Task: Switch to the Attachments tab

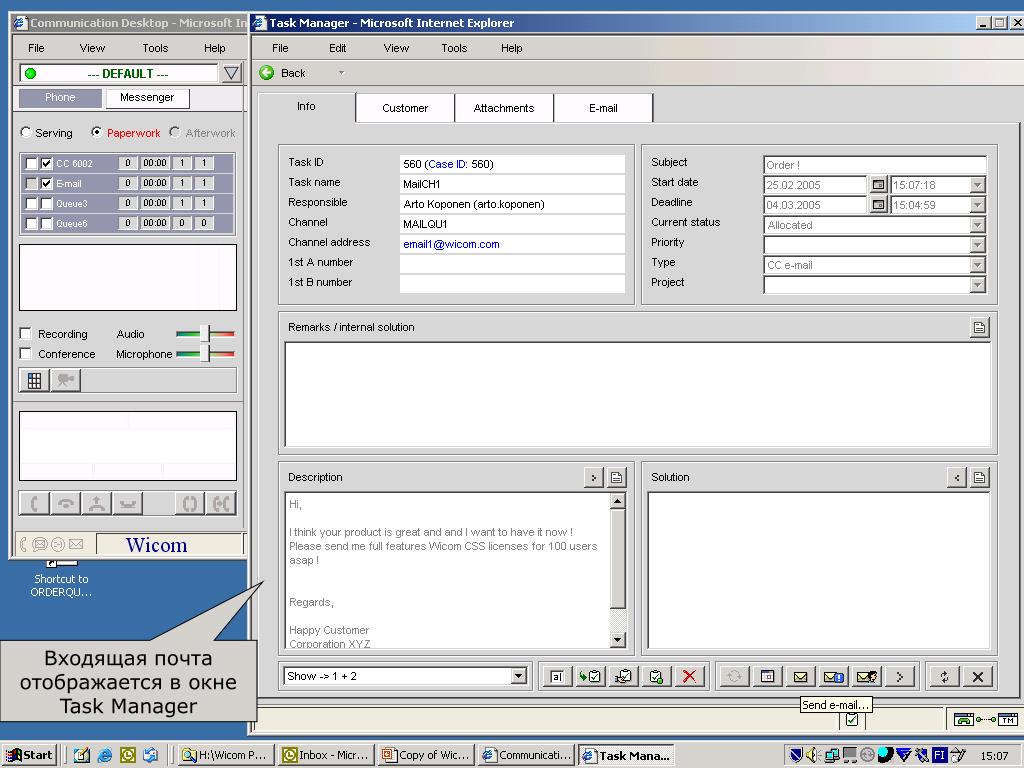Action: click(x=504, y=108)
